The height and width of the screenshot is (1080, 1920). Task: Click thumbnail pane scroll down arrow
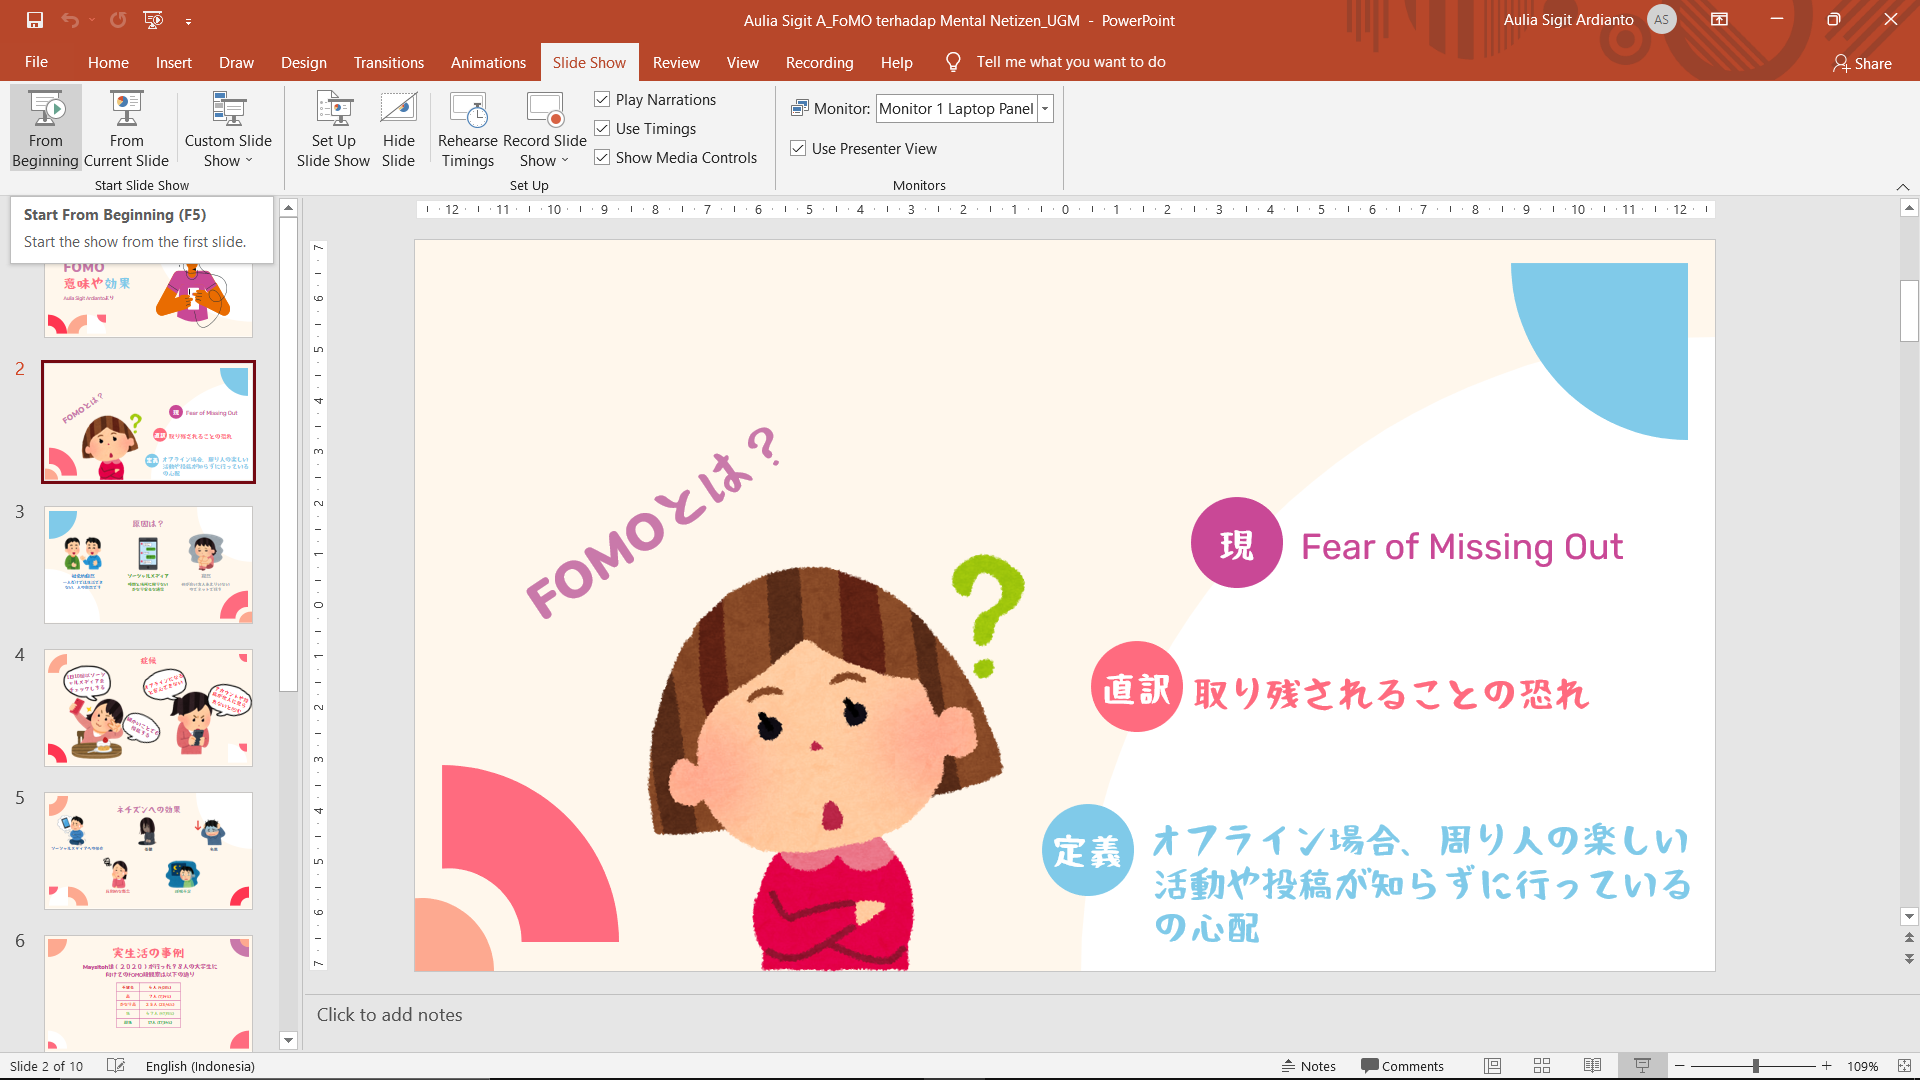tap(288, 1040)
